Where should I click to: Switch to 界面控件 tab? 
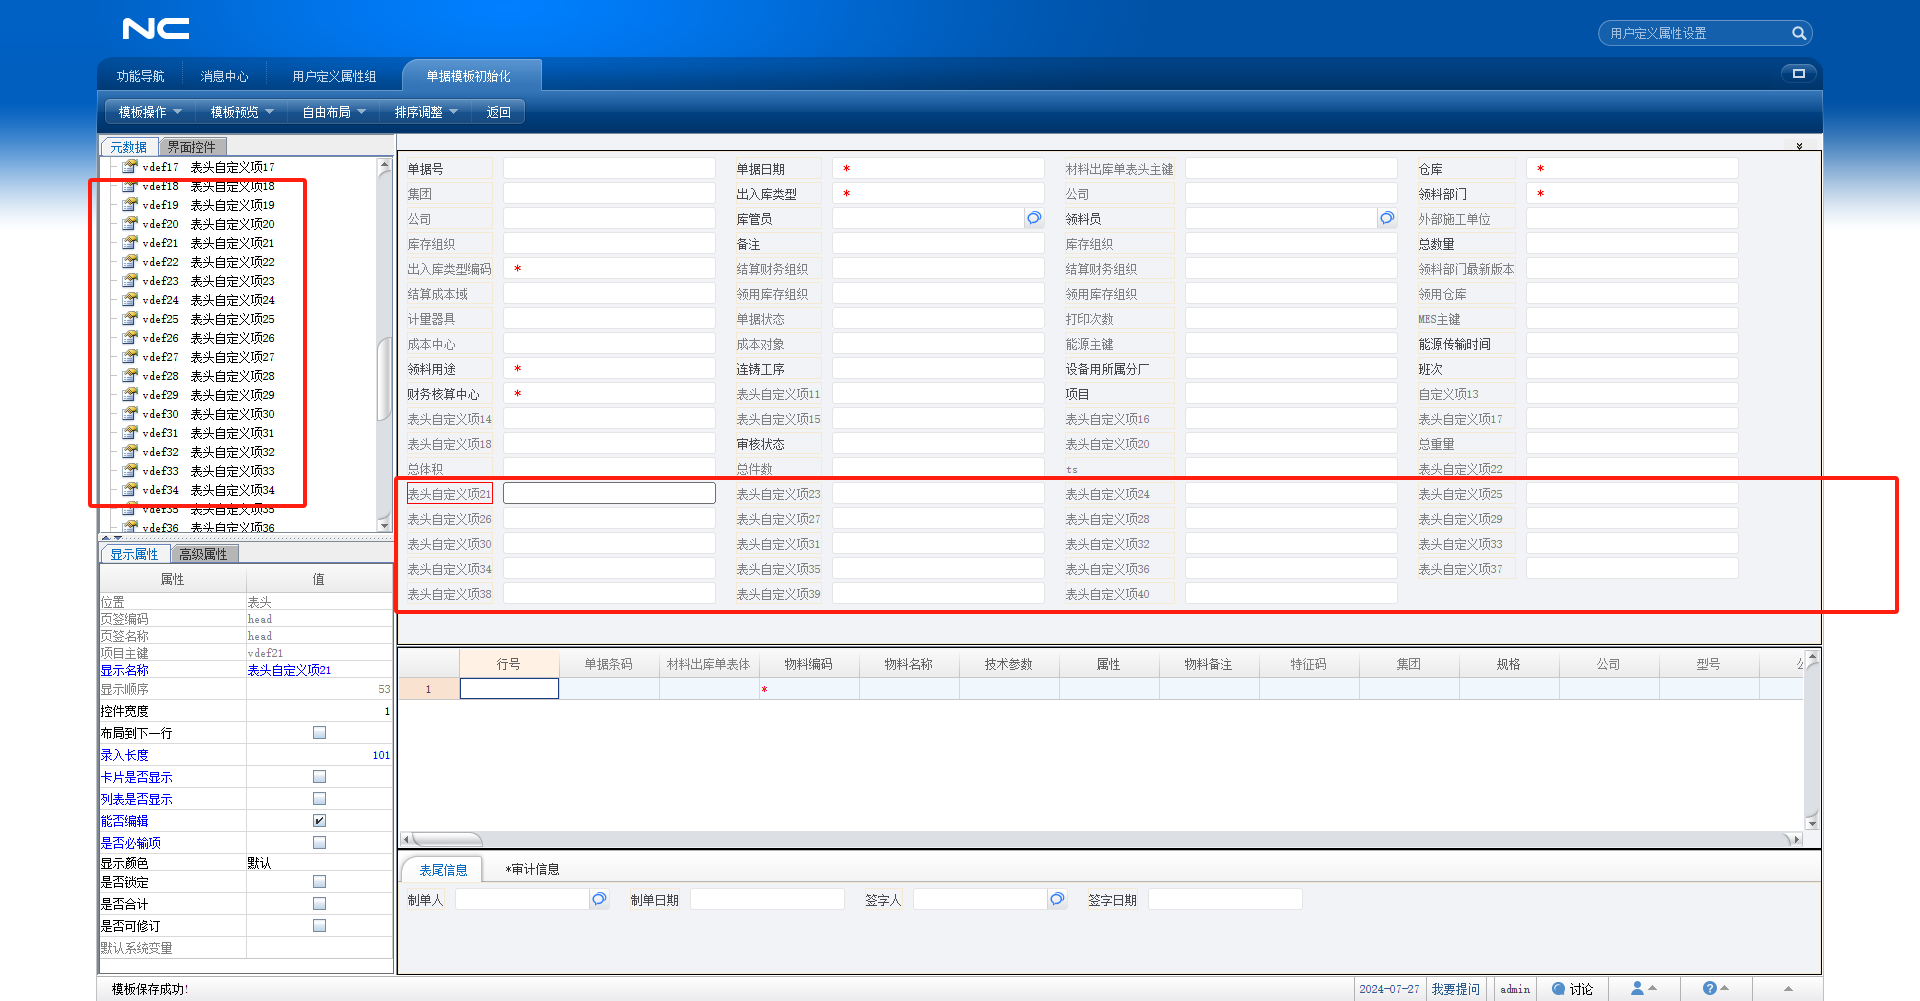191,147
